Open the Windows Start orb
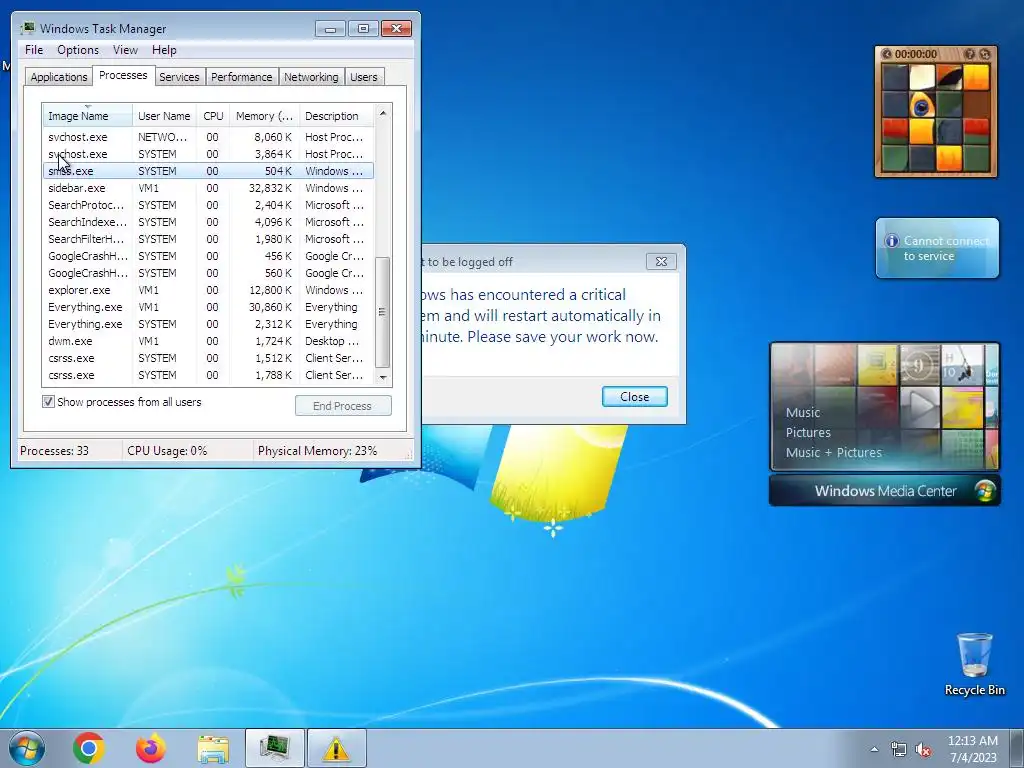 [27, 748]
